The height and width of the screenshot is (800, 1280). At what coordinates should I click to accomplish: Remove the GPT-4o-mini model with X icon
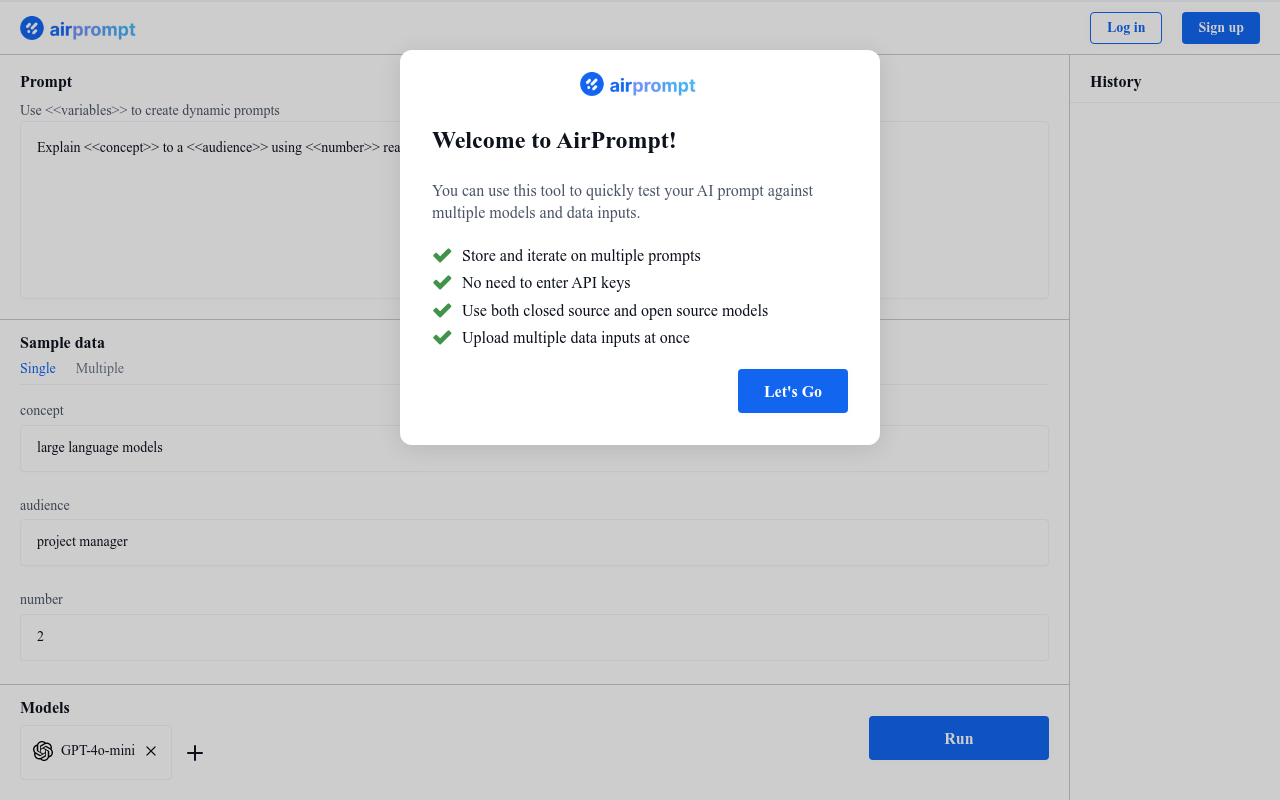click(151, 751)
